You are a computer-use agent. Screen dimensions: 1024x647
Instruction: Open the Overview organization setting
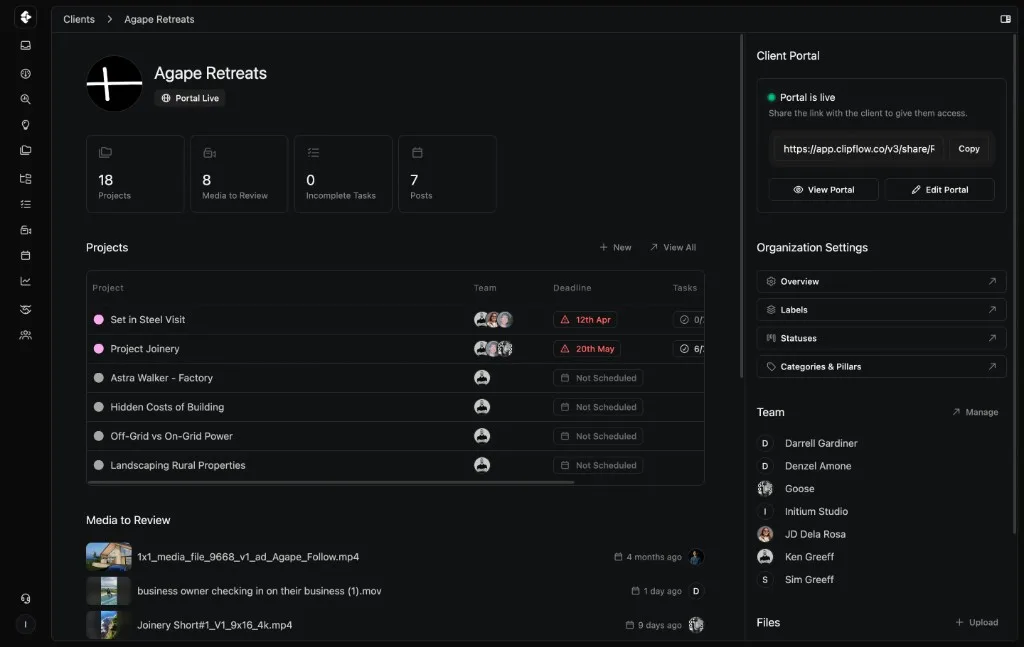[881, 281]
